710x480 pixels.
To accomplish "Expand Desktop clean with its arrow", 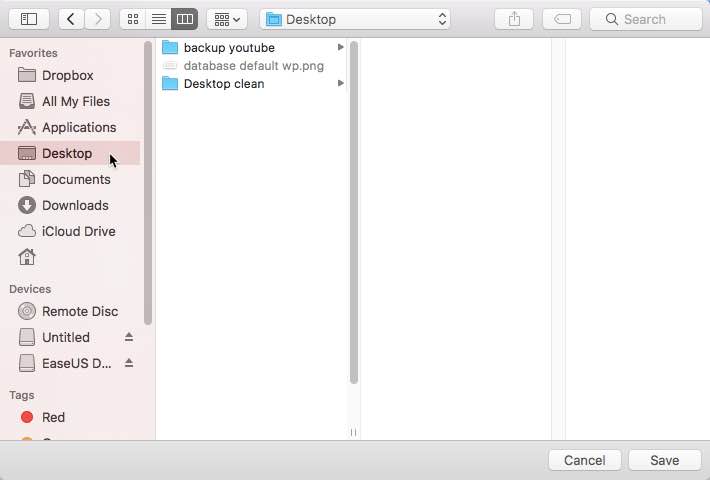I will coord(341,83).
